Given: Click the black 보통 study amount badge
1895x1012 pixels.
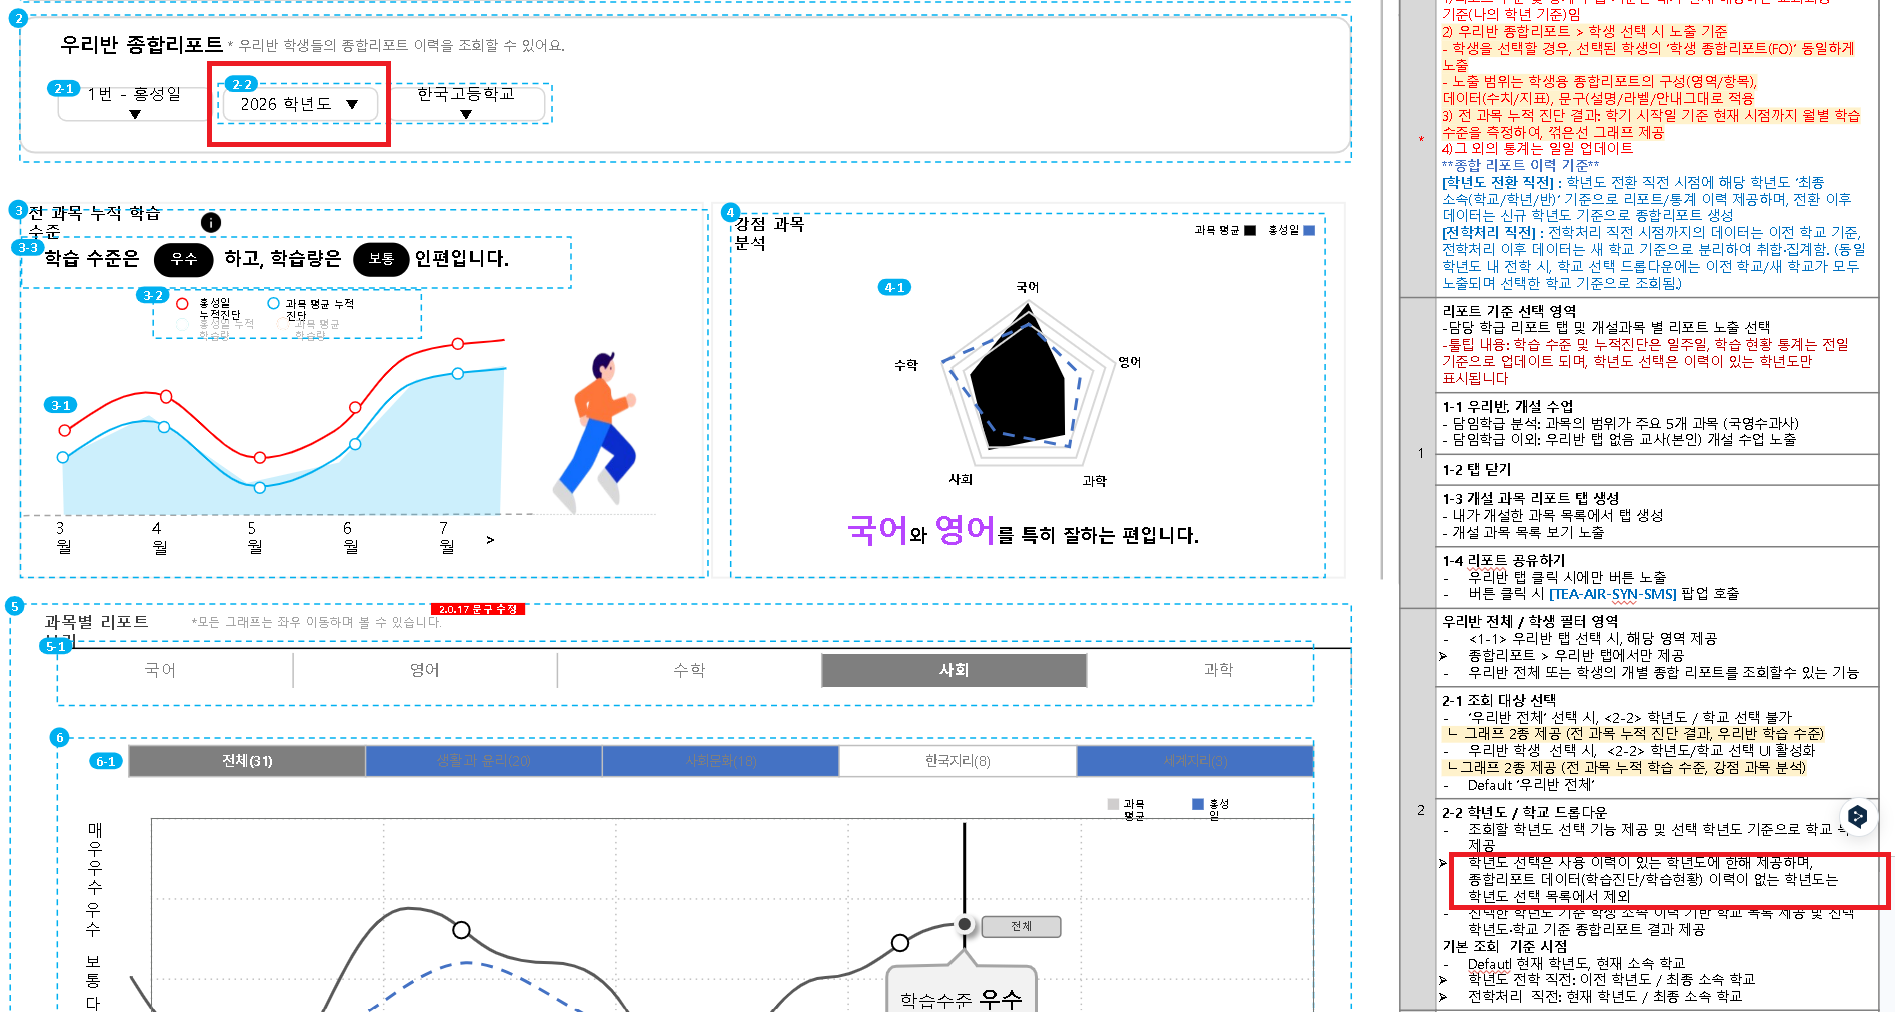Looking at the screenshot, I should click(x=381, y=259).
